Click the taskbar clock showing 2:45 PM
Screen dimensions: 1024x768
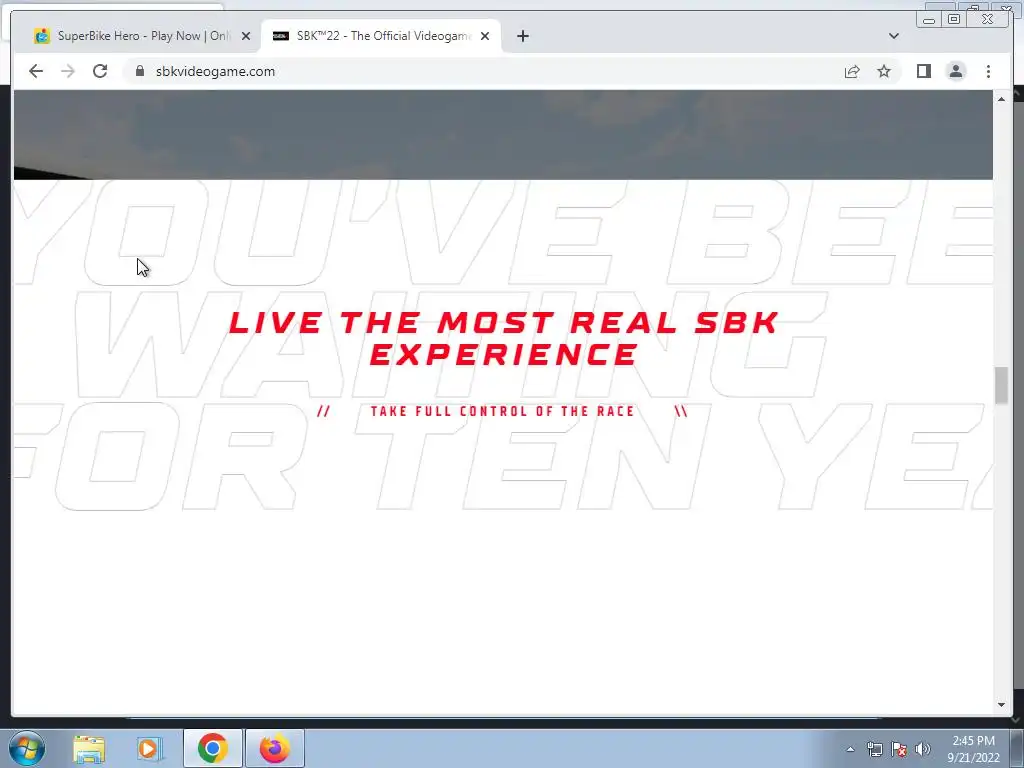(x=973, y=749)
